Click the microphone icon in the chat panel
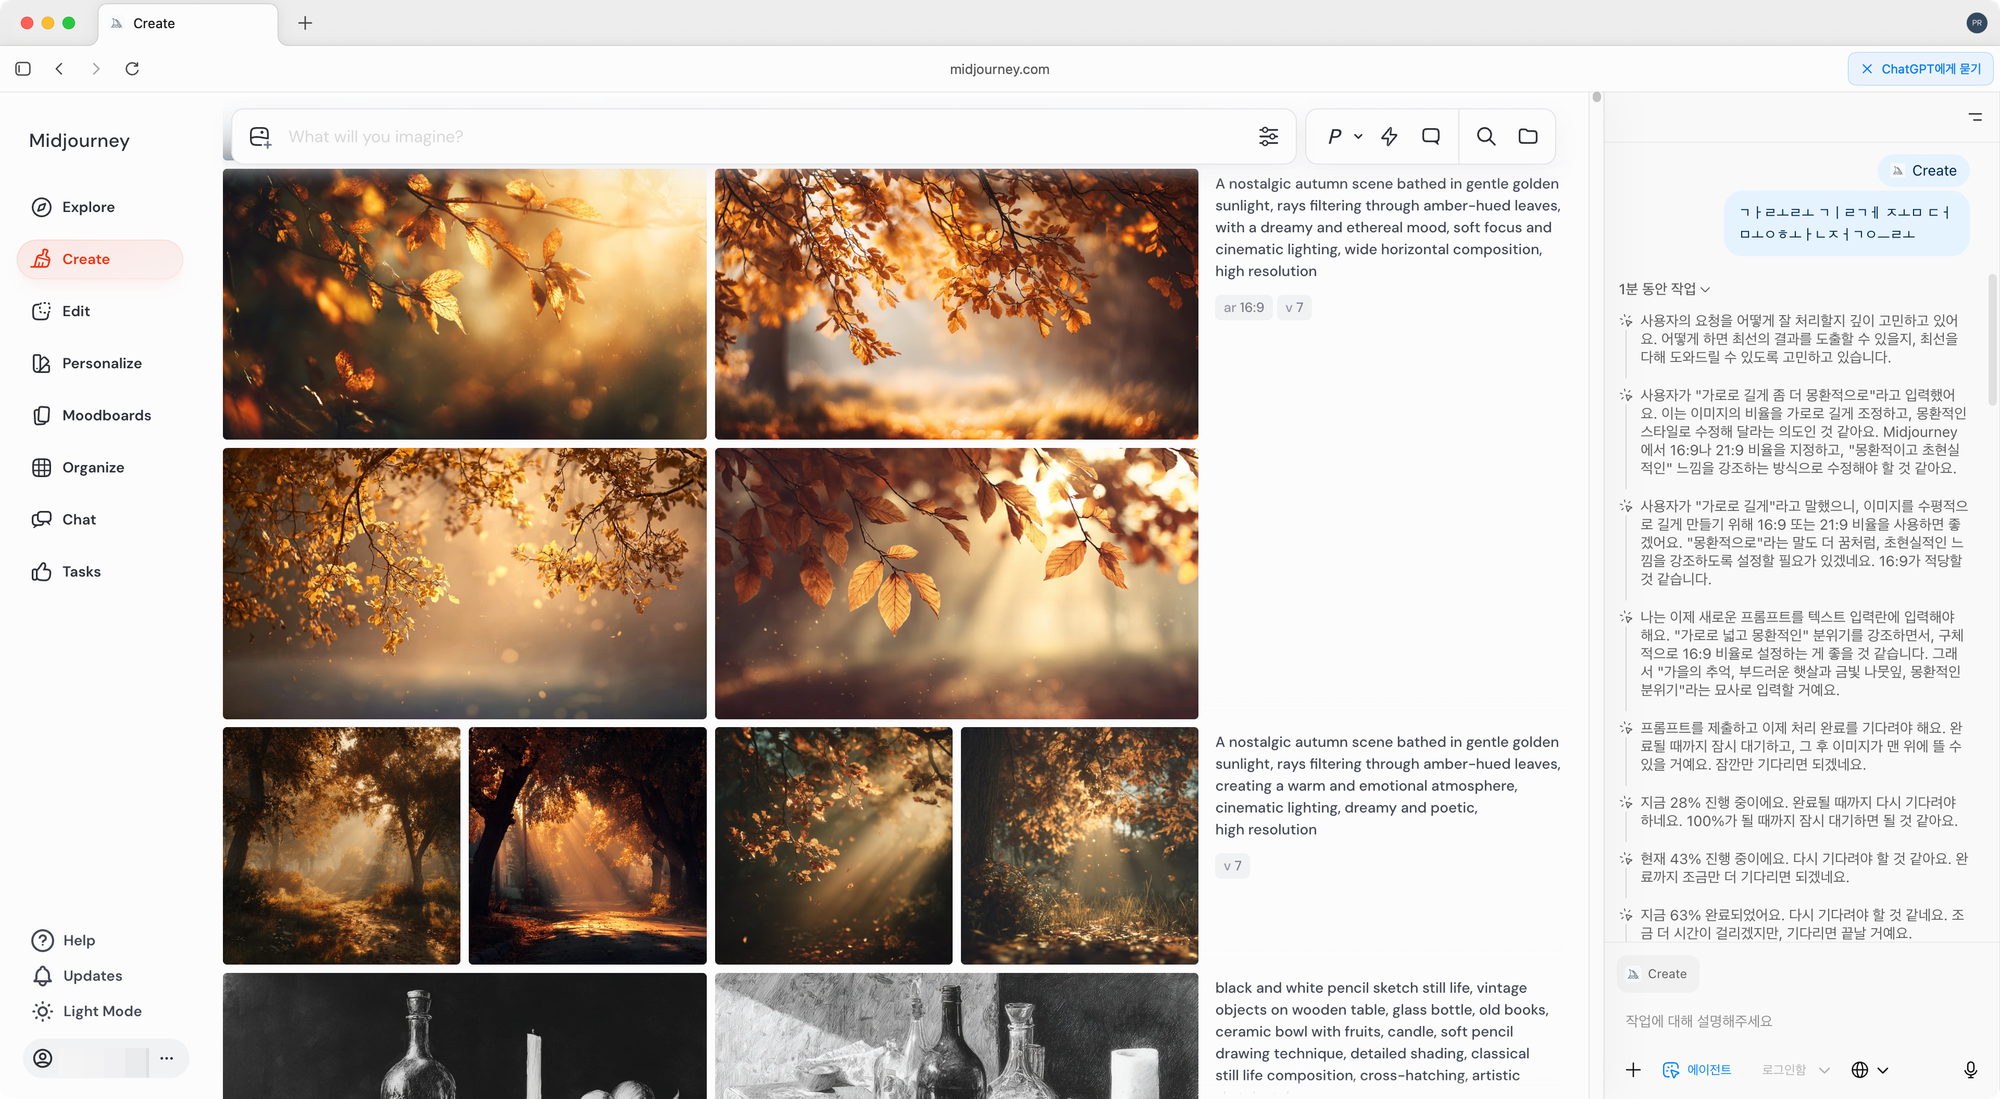 [x=1970, y=1069]
